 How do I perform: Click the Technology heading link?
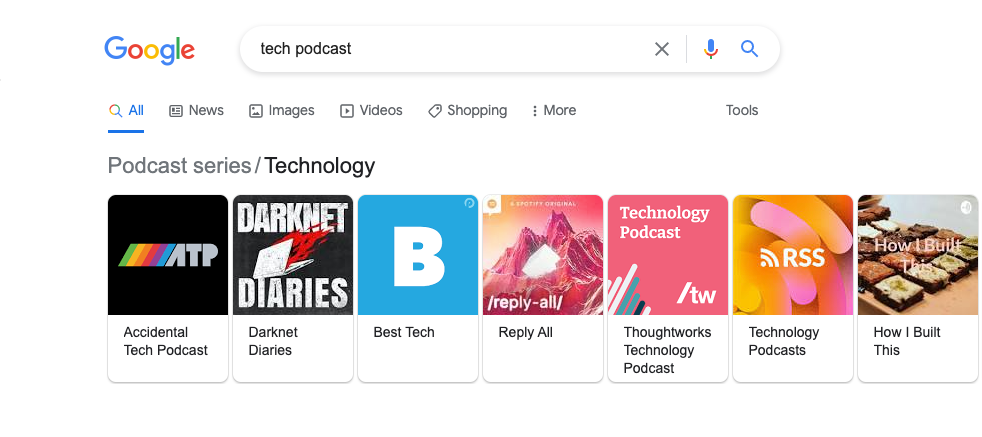pyautogui.click(x=319, y=166)
